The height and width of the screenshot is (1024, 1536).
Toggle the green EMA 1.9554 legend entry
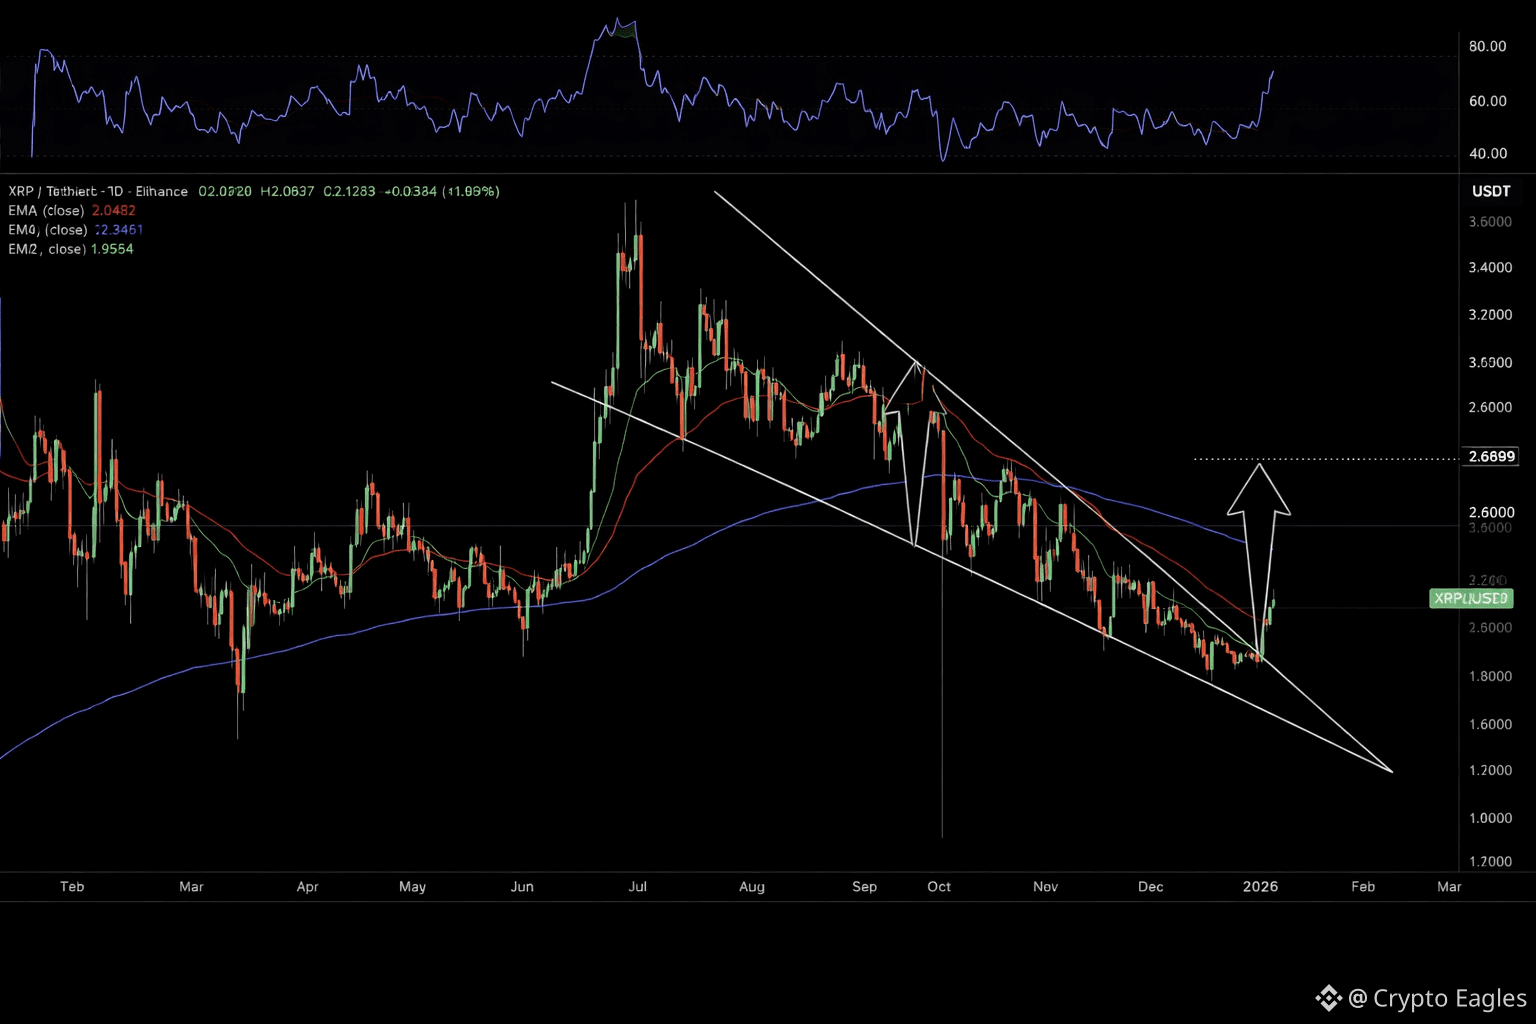point(71,249)
